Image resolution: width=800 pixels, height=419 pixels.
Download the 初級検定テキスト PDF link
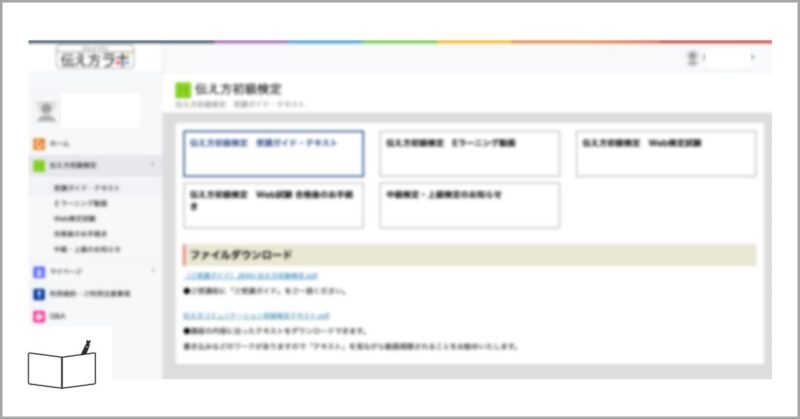(x=257, y=316)
